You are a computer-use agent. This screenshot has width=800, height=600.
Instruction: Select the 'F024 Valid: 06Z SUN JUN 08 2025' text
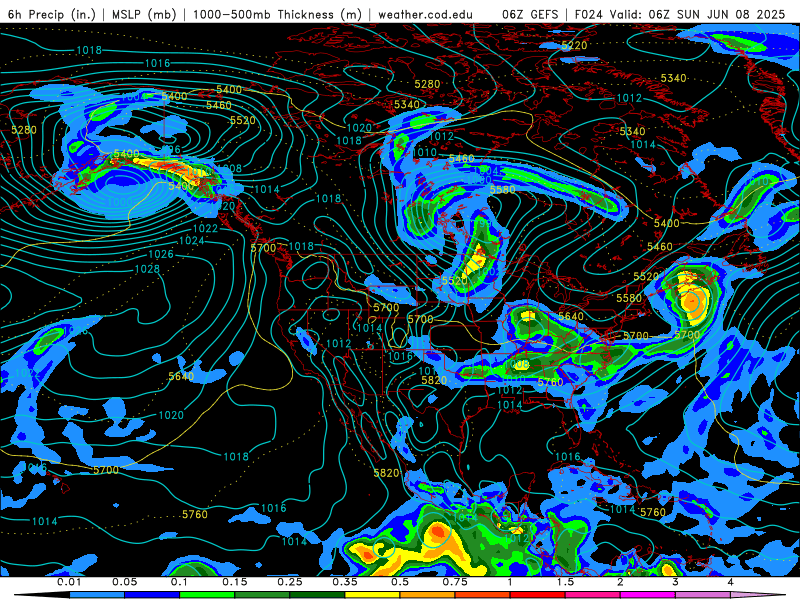coord(680,14)
